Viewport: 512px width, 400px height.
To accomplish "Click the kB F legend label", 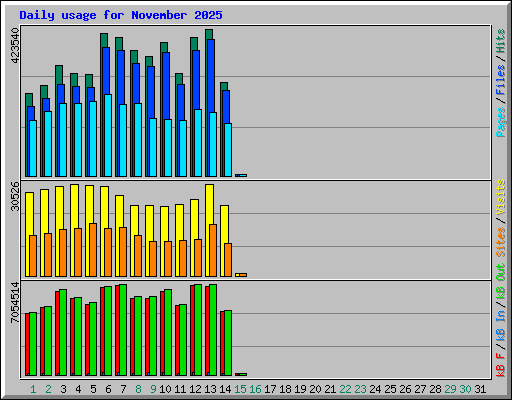I will point(501,365).
